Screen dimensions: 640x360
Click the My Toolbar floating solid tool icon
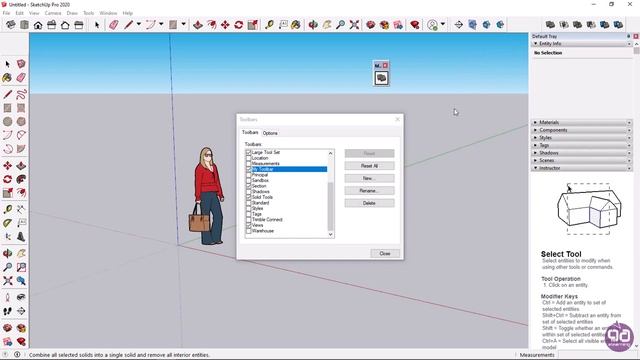382,78
